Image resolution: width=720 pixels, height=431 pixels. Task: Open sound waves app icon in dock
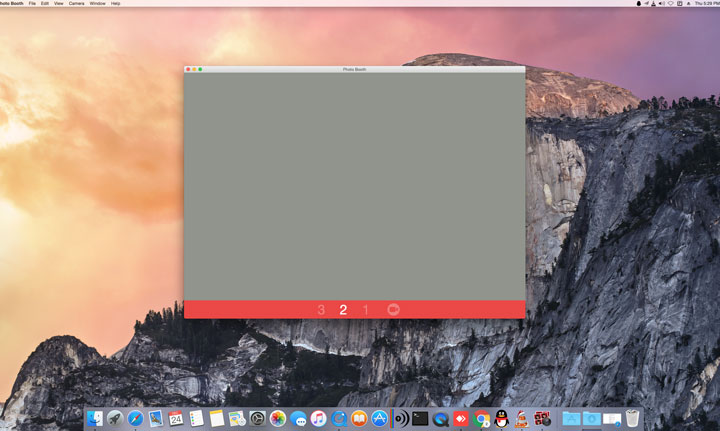[x=401, y=419]
